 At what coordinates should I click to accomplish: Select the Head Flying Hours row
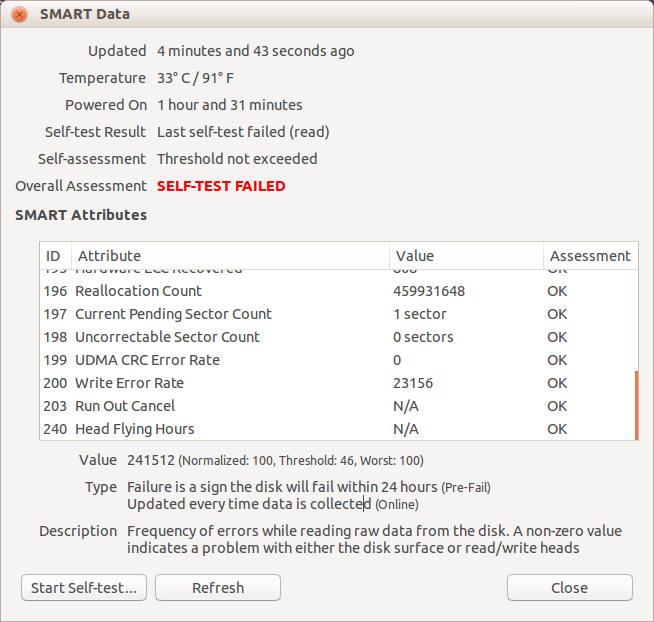[134, 429]
